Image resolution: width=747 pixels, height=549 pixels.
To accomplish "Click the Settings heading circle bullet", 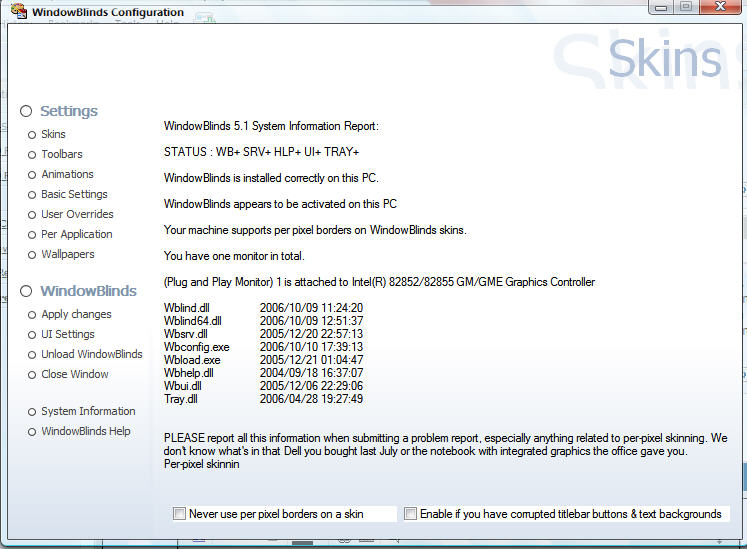I will [26, 111].
